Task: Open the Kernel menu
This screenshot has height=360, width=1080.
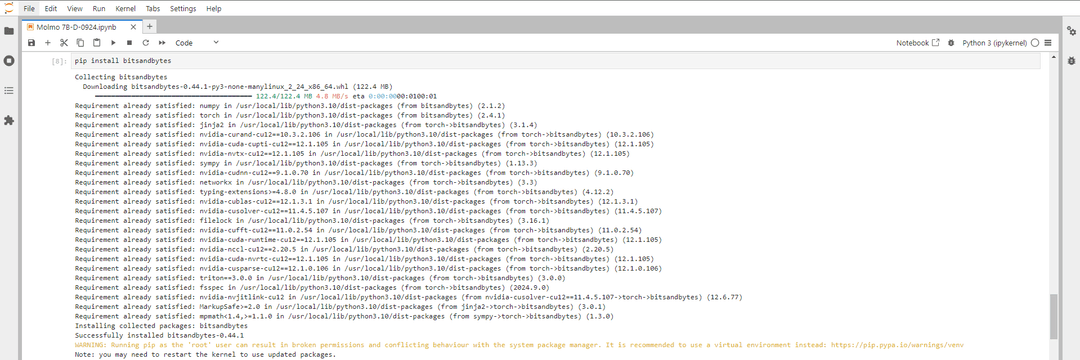Action: tap(125, 9)
